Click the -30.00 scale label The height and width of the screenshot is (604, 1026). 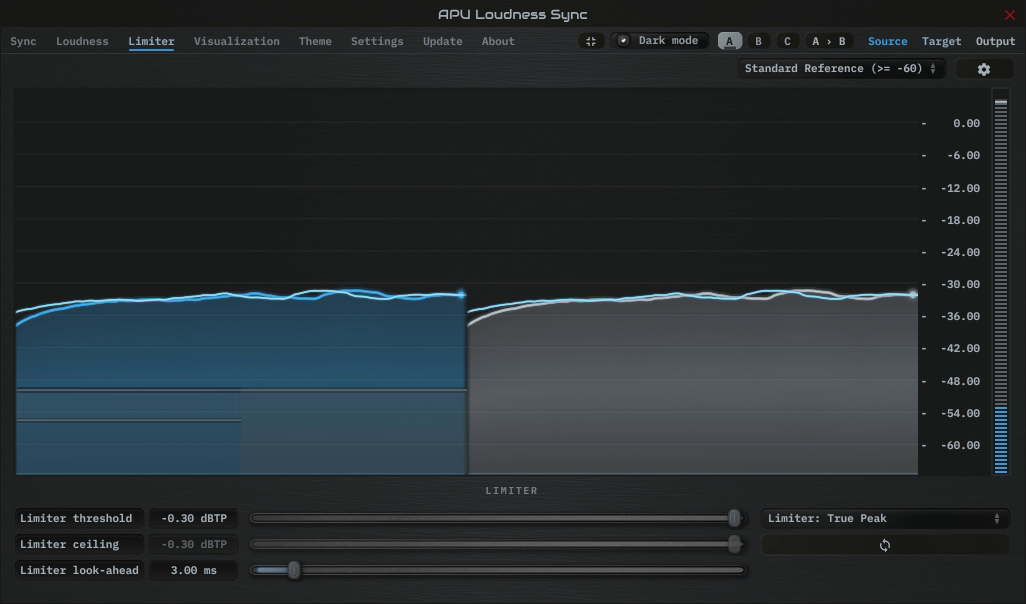click(960, 285)
